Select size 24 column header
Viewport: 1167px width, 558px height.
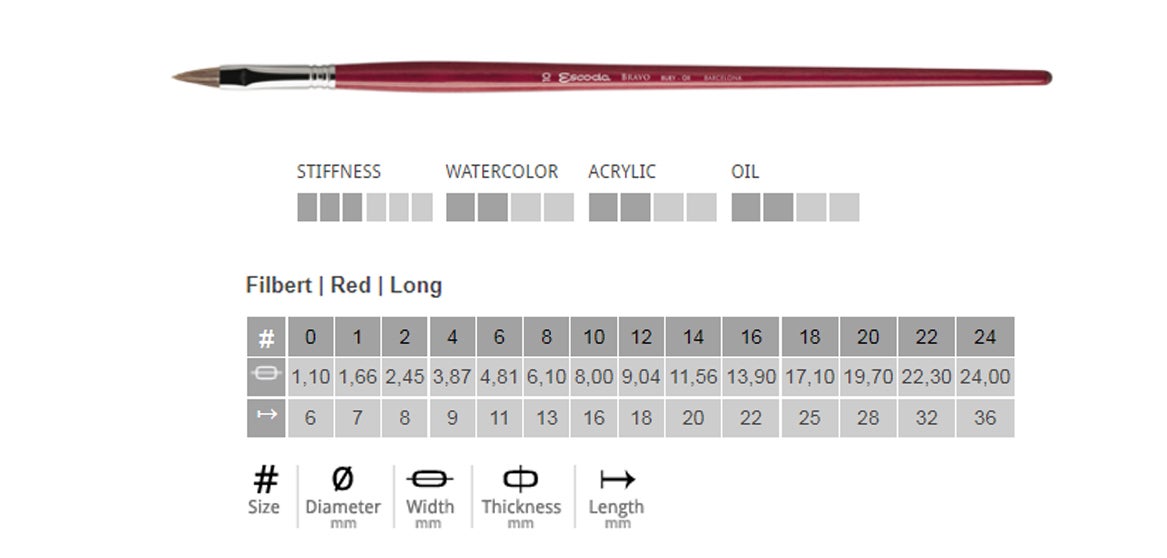click(985, 337)
